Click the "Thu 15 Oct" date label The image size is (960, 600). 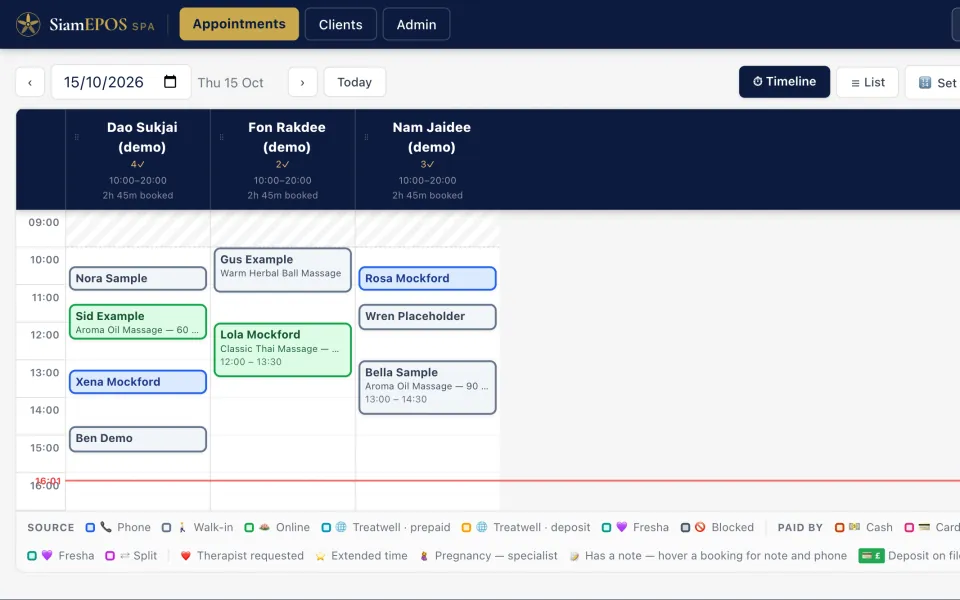230,83
